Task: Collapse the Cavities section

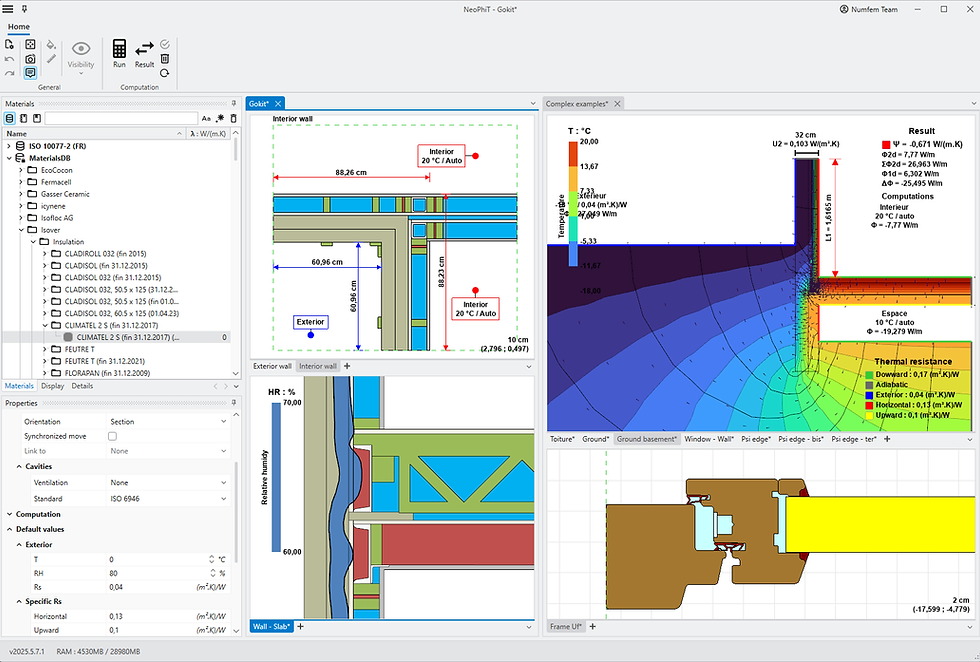Action: [19, 467]
